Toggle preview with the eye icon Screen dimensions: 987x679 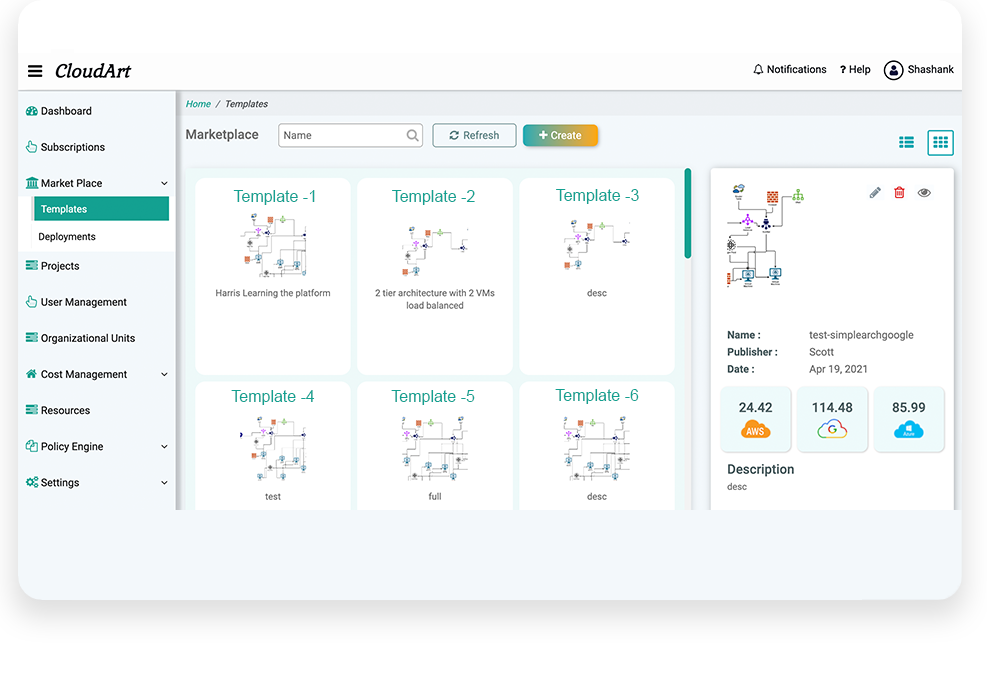click(924, 193)
